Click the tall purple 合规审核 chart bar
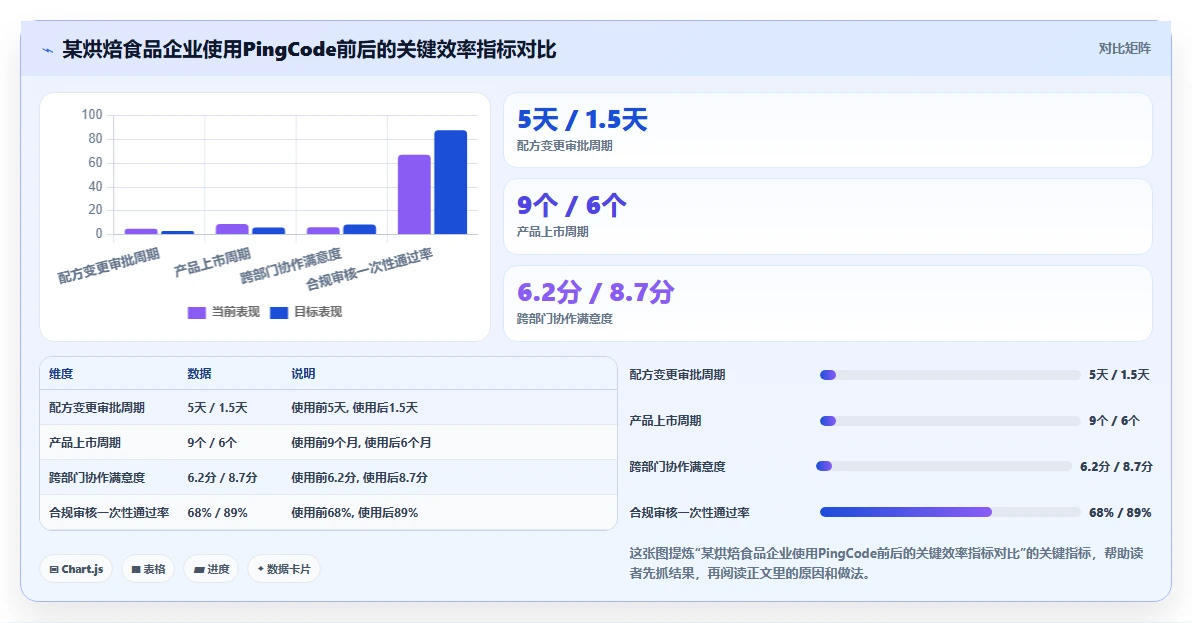The image size is (1192, 623). pos(414,194)
